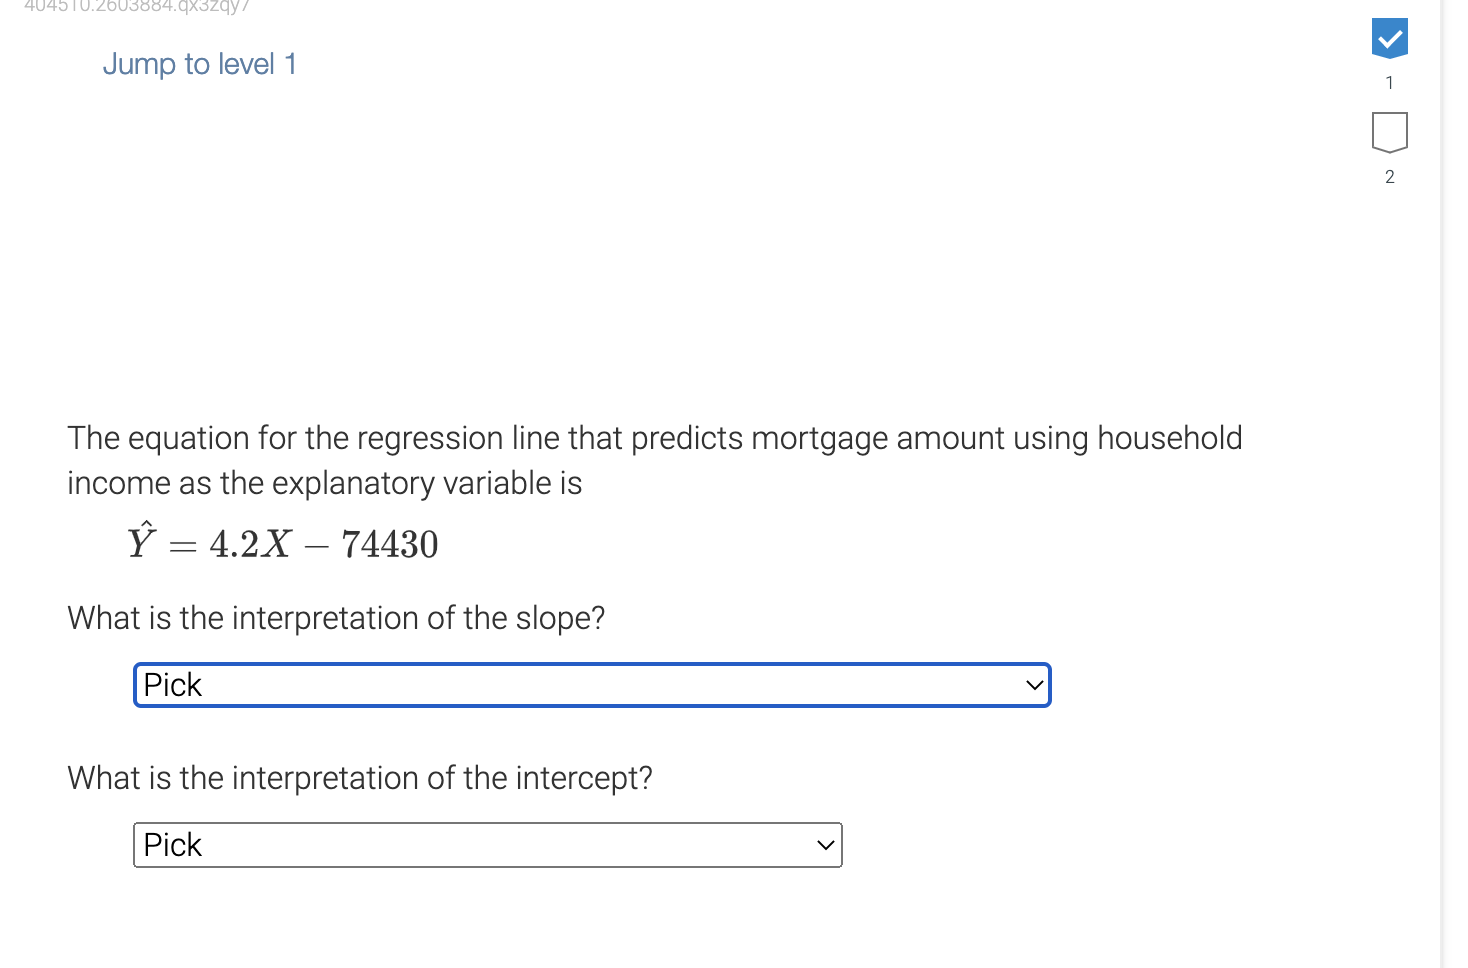Select the unfinished level 2 shield outline

click(x=1389, y=130)
